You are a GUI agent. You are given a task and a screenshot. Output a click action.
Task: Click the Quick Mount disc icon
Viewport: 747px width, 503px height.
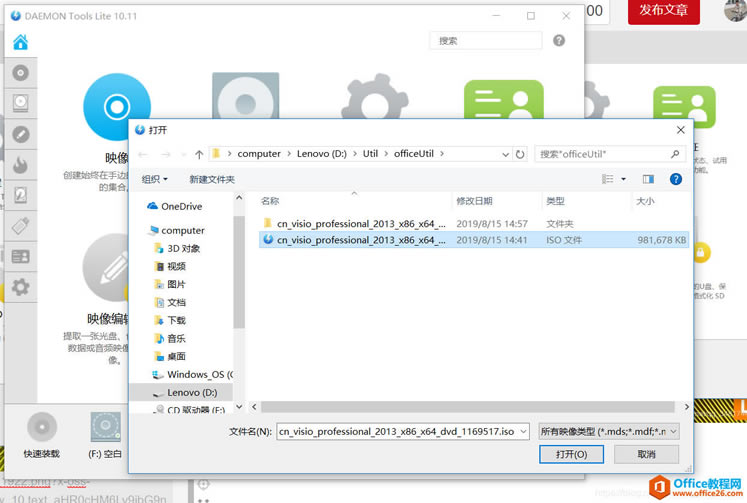(x=42, y=426)
